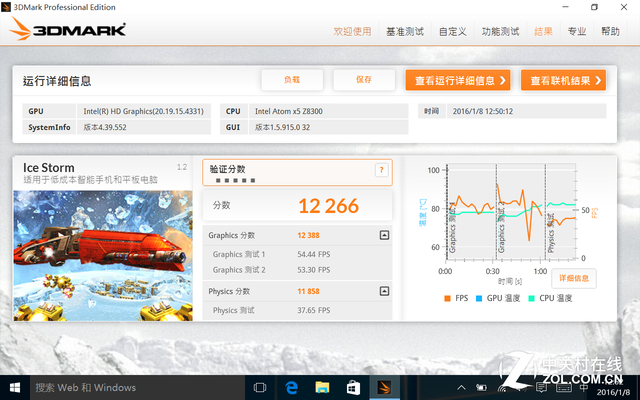Click the Ice Storm title
This screenshot has height=400, width=640.
pos(49,168)
